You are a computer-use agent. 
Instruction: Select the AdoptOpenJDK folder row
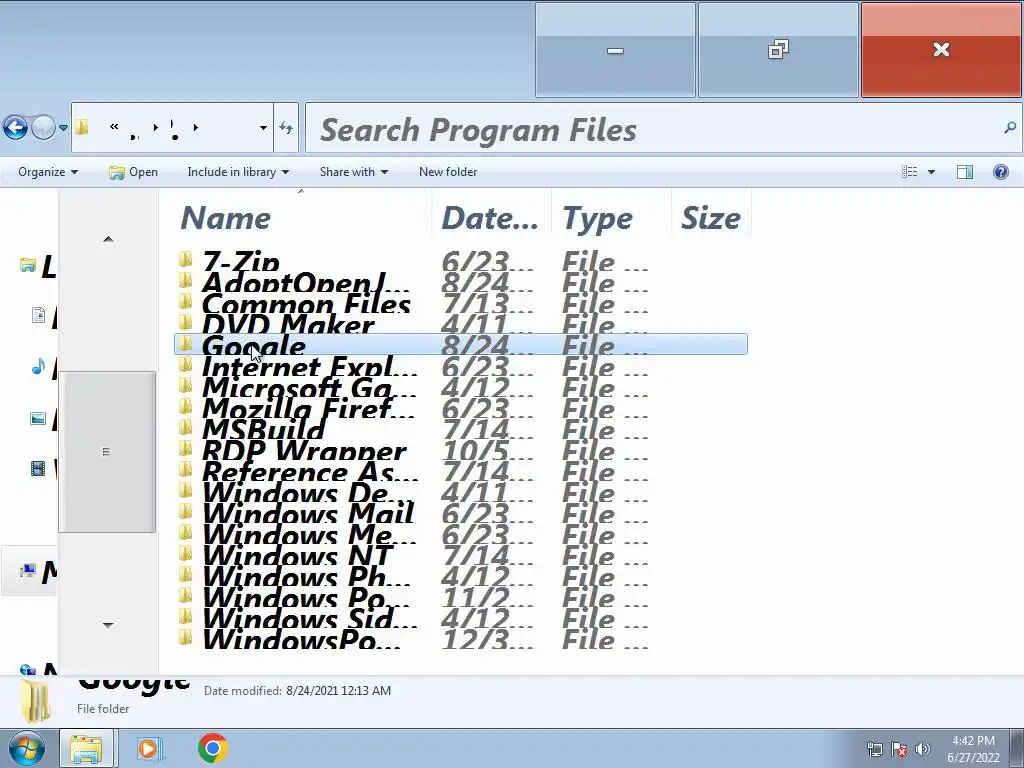460,281
